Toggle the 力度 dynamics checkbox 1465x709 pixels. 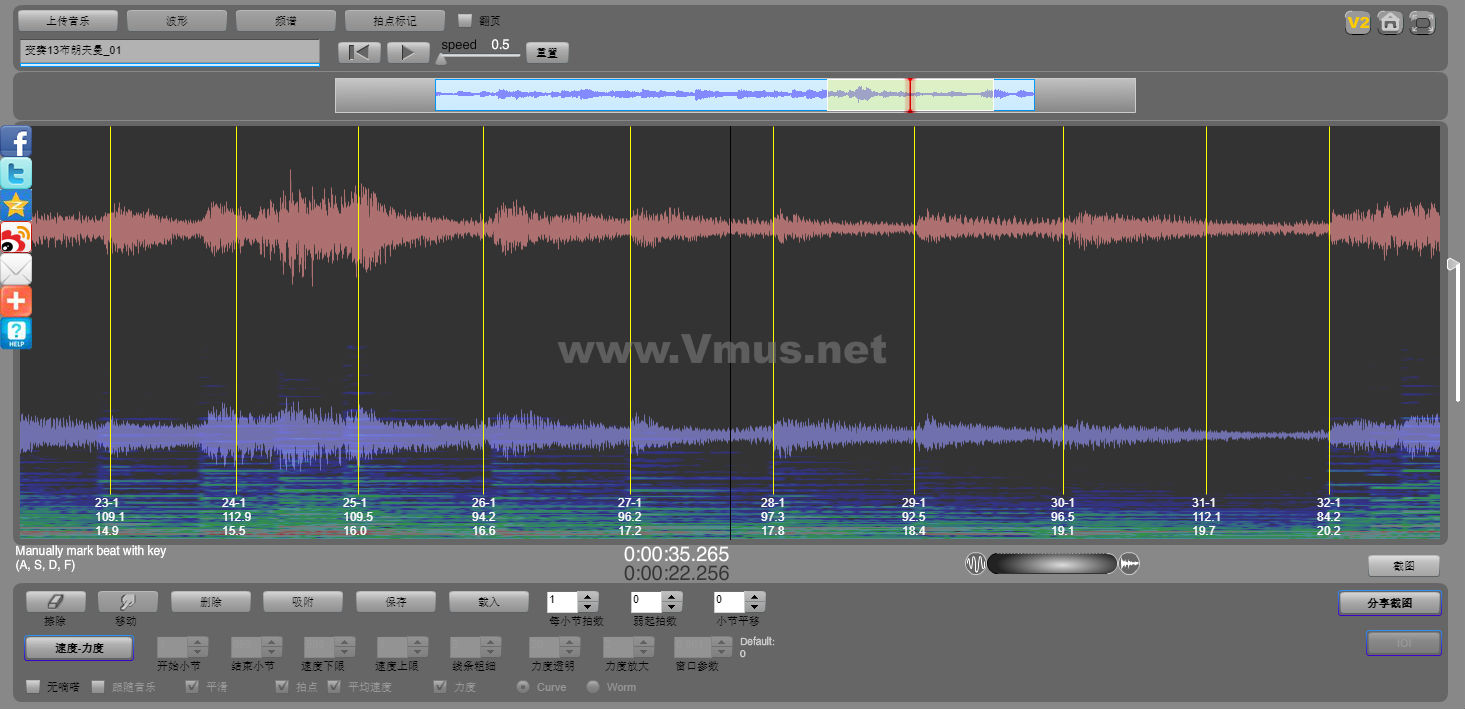440,687
